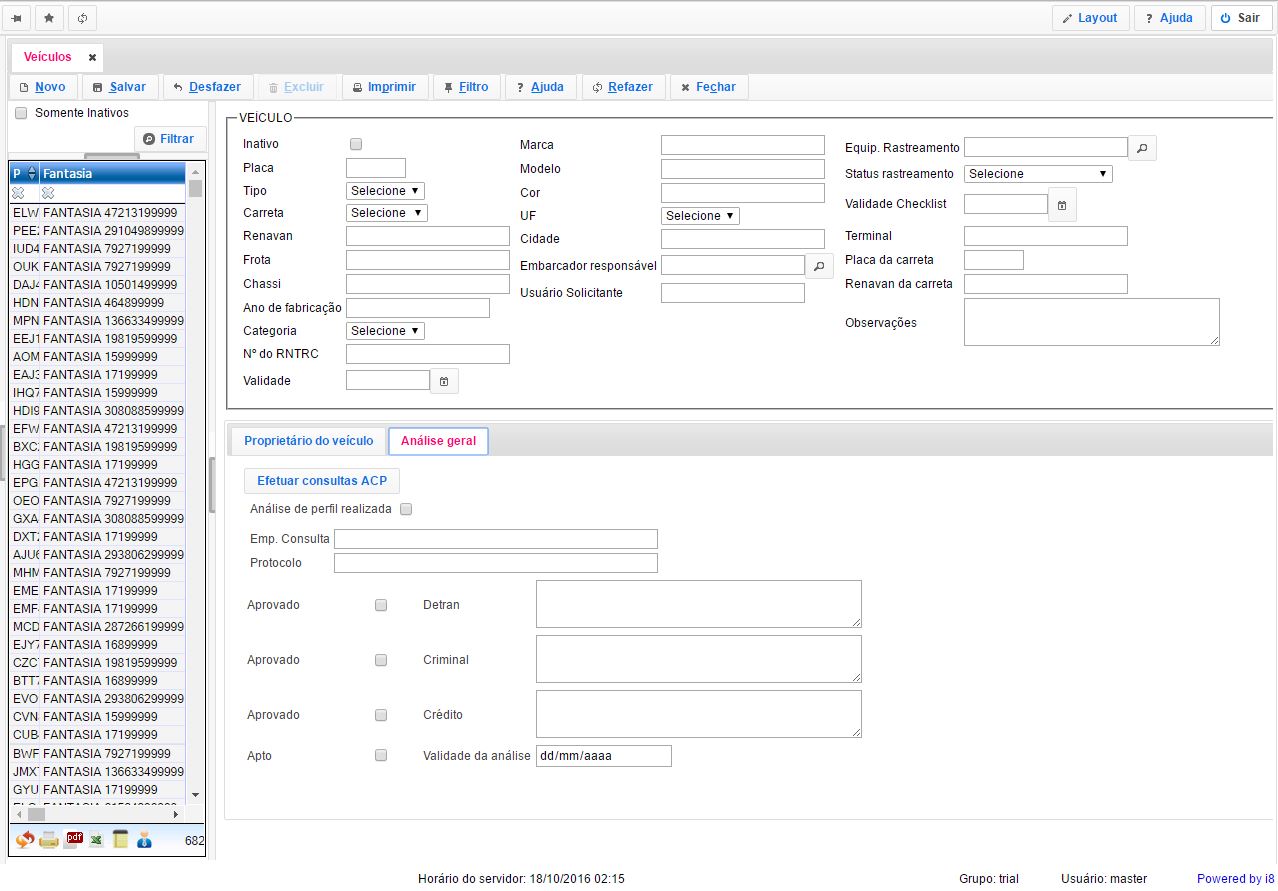Click the Refazer redo button
The width and height of the screenshot is (1278, 891).
pyautogui.click(x=623, y=87)
